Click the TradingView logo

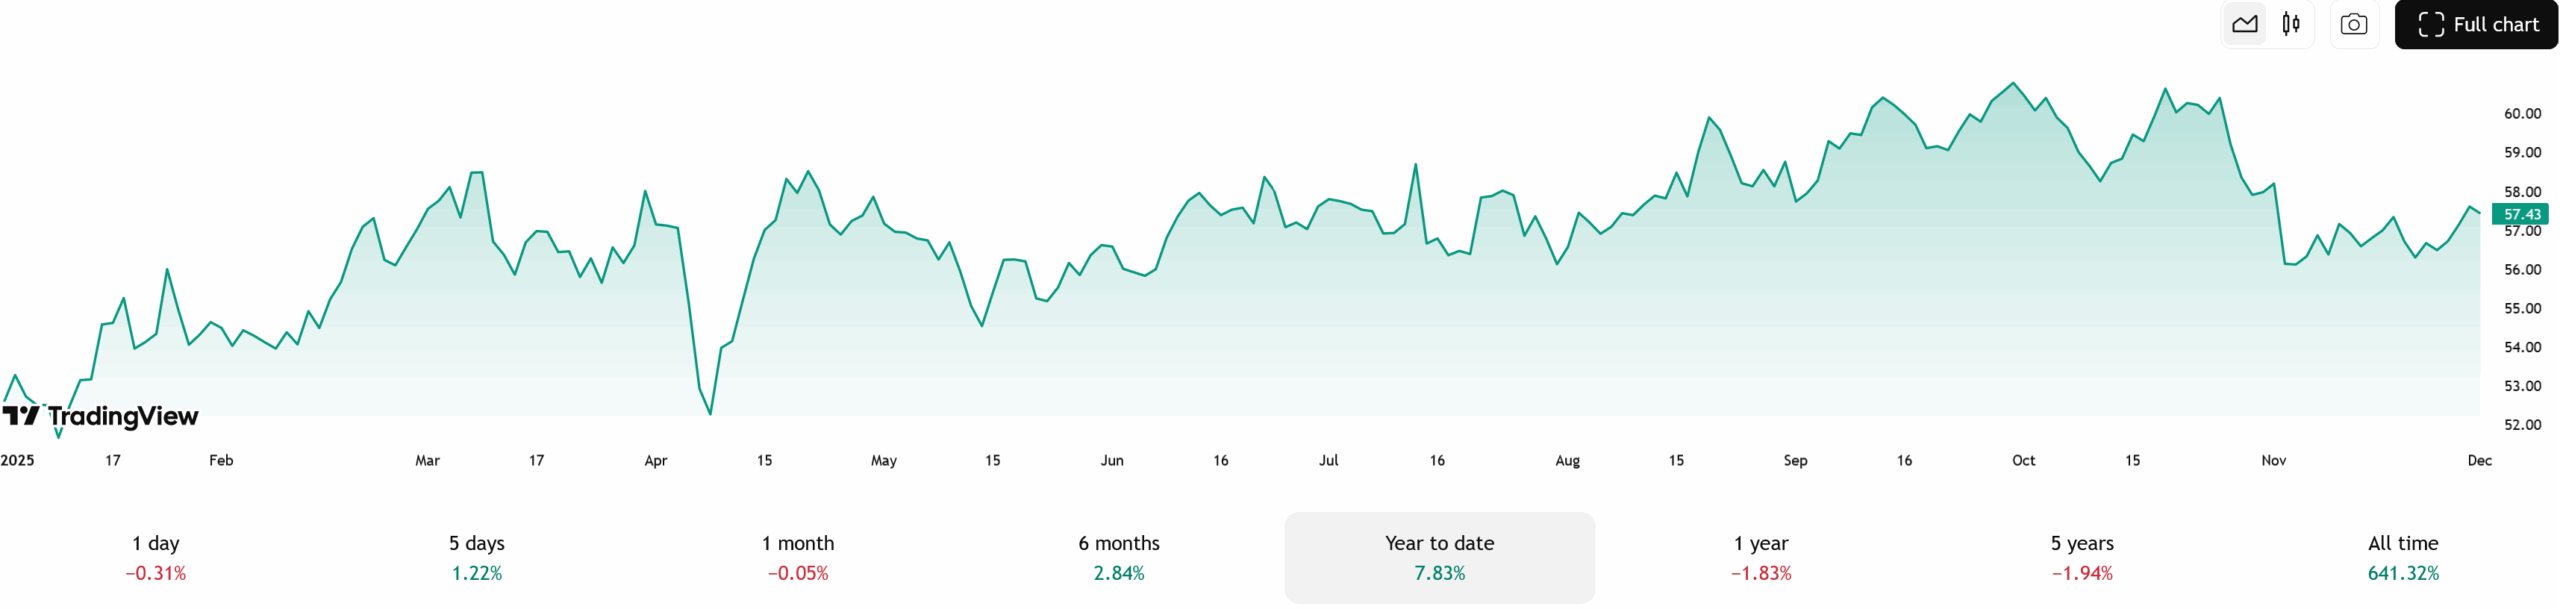coord(101,416)
